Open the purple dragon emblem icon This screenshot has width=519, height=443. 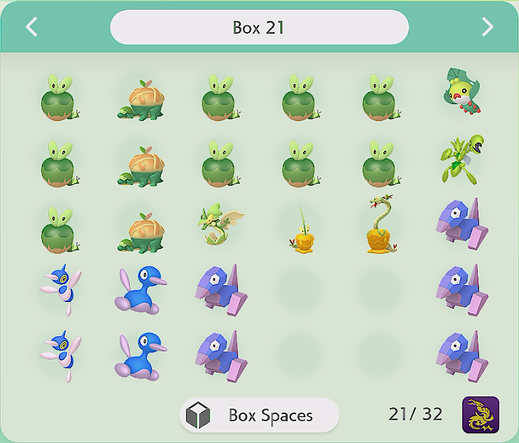[480, 415]
